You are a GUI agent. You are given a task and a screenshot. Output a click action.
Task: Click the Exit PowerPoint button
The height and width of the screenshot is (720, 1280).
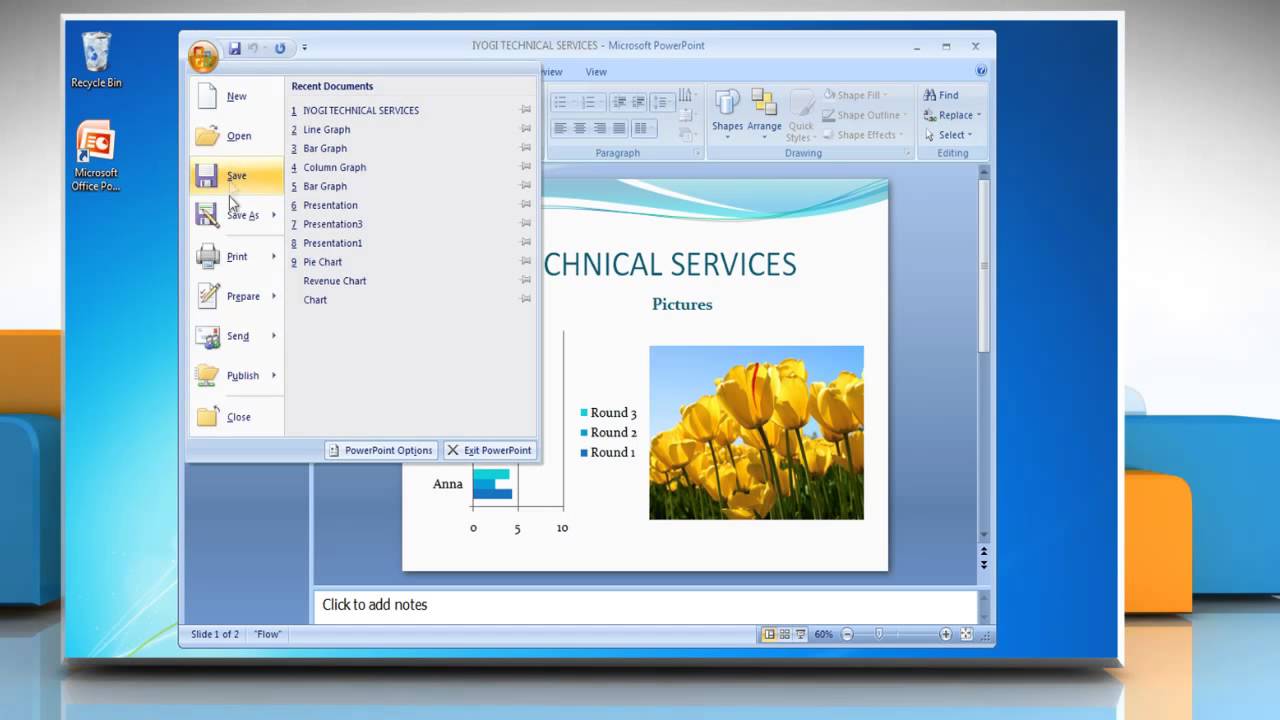click(x=490, y=450)
